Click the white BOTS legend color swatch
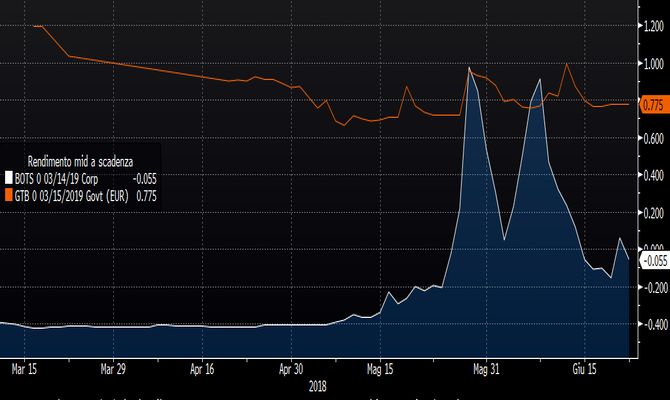This screenshot has width=670, height=400. click(10, 180)
